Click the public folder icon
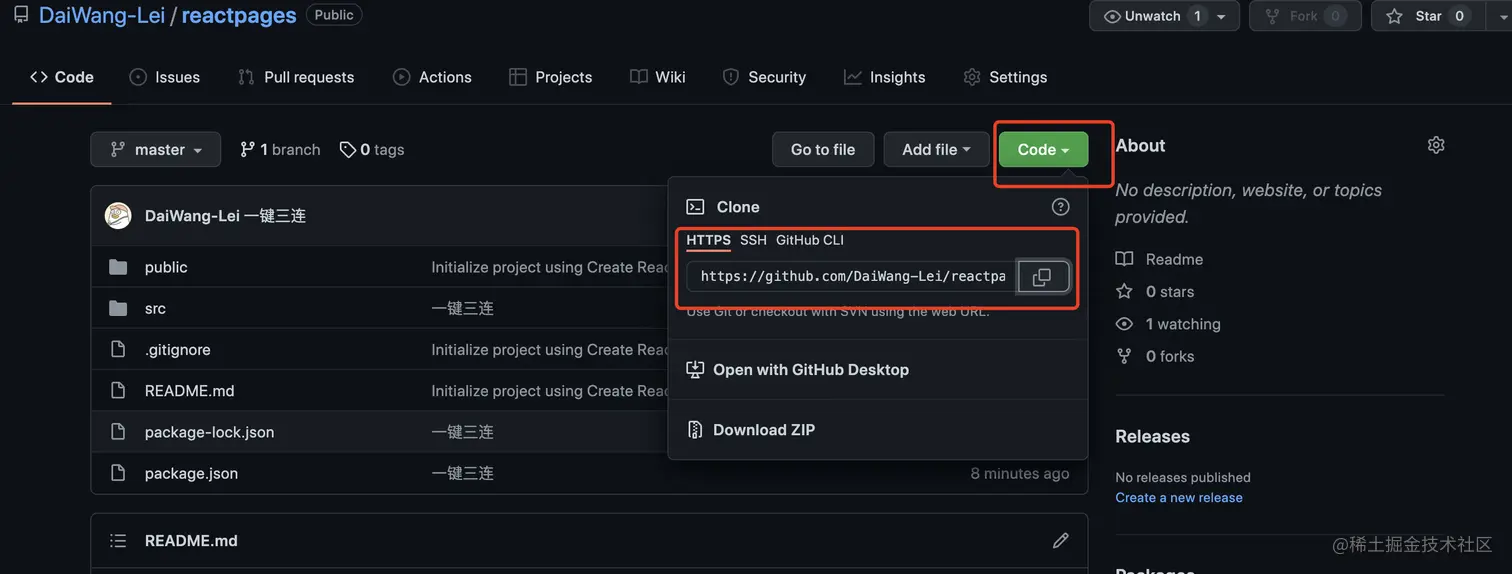1512x574 pixels. click(x=118, y=267)
